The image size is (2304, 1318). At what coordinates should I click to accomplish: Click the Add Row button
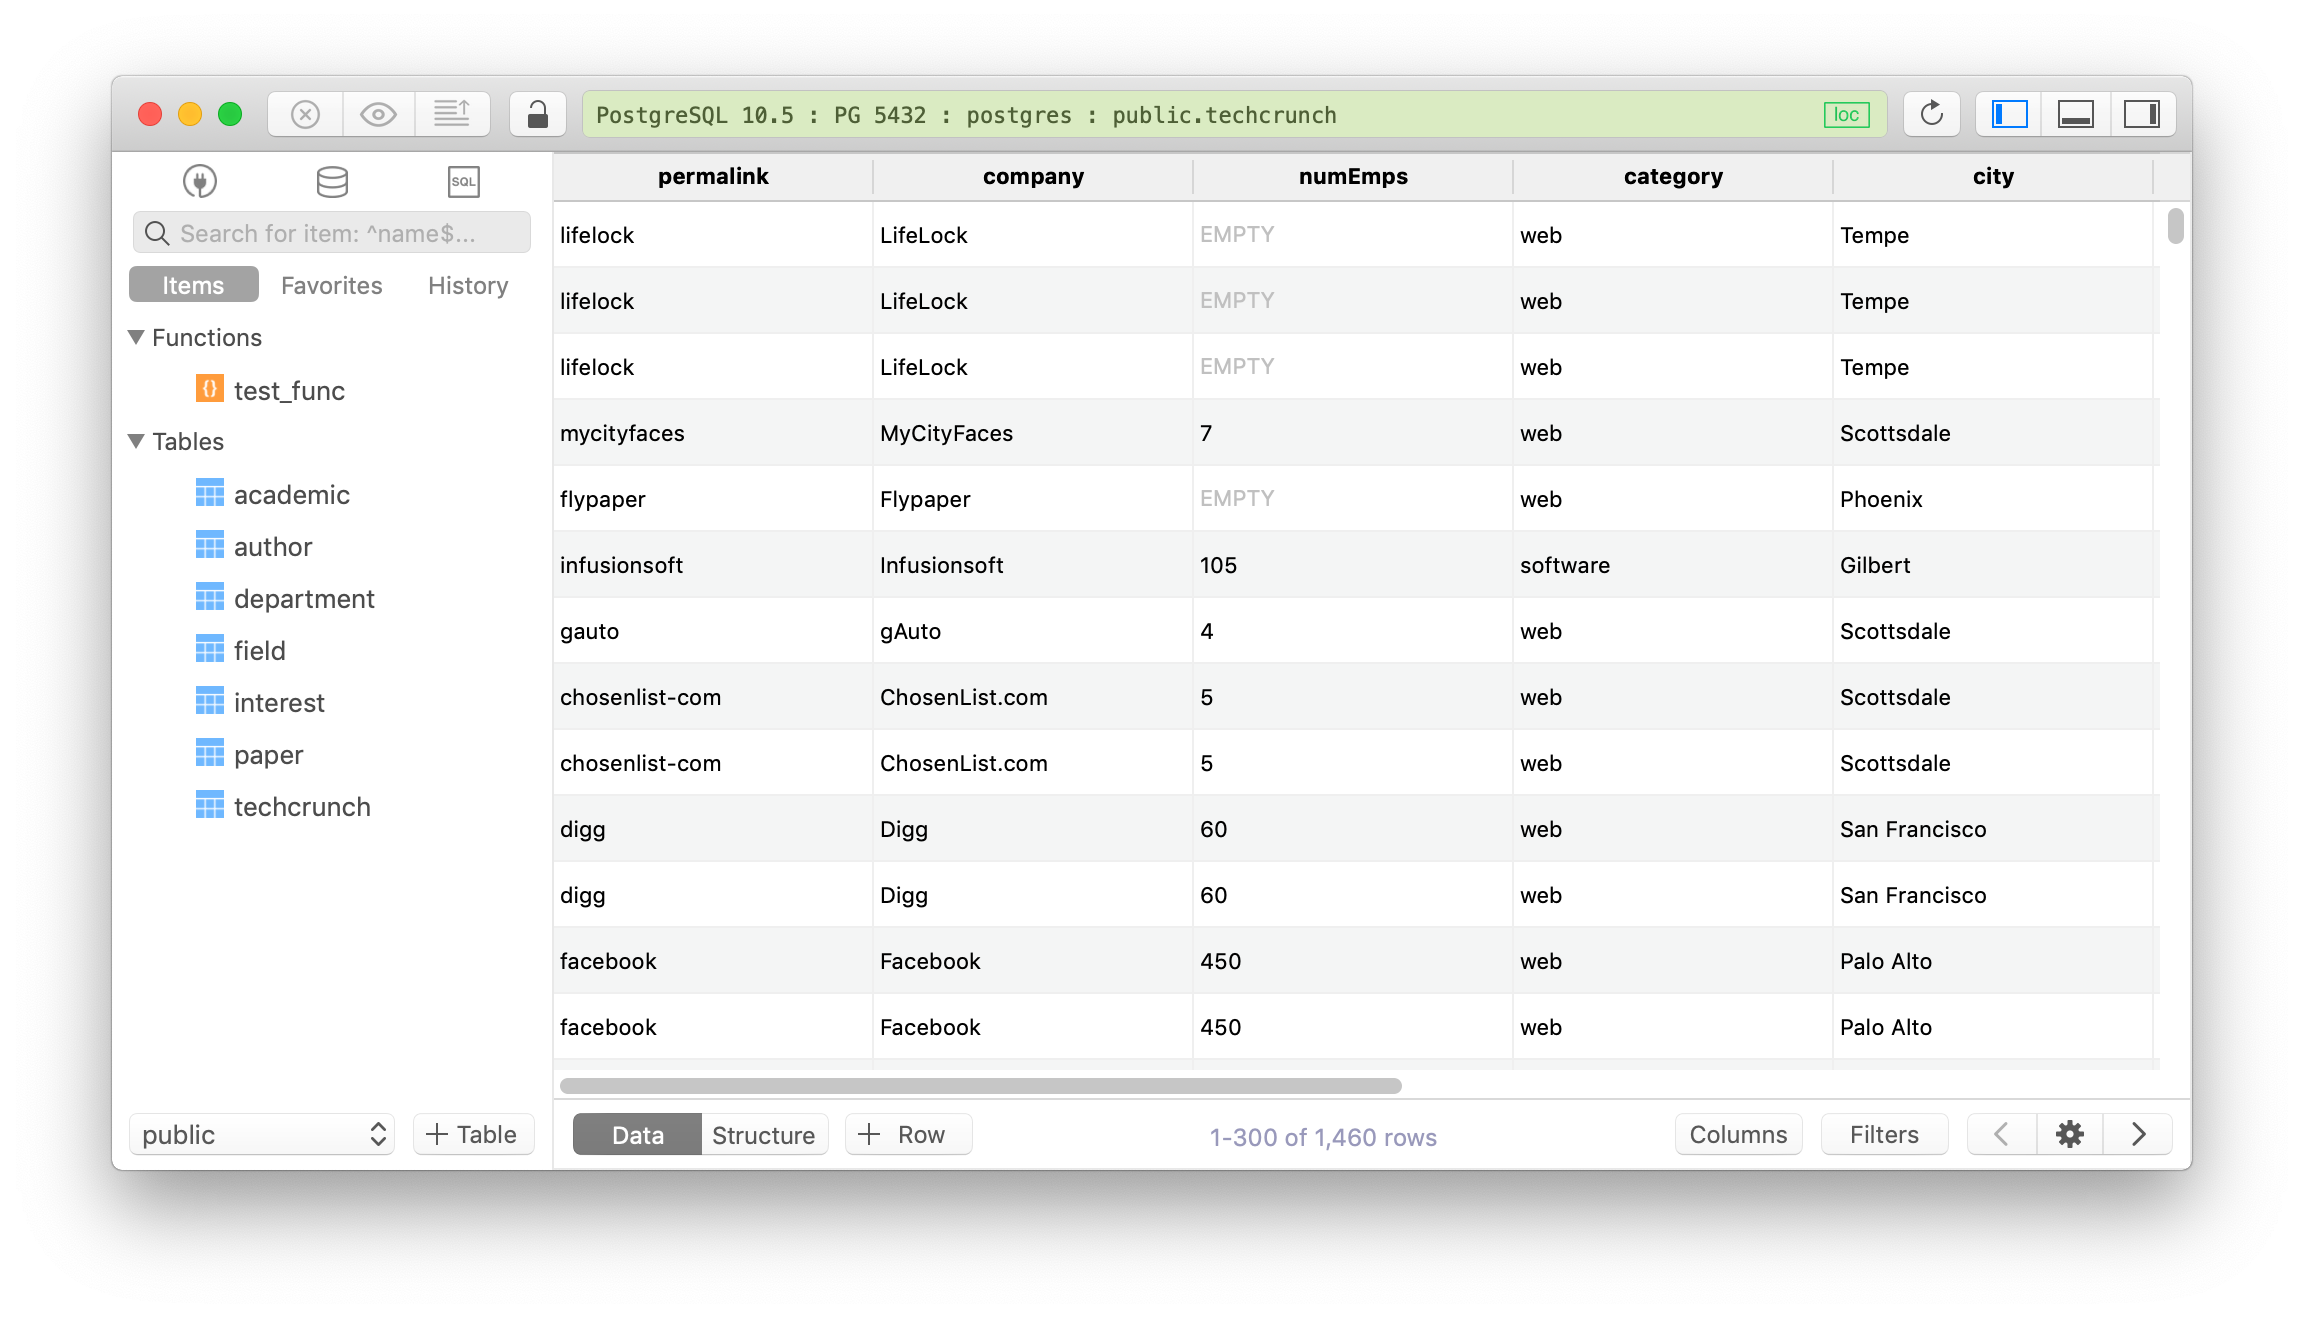coord(905,1134)
